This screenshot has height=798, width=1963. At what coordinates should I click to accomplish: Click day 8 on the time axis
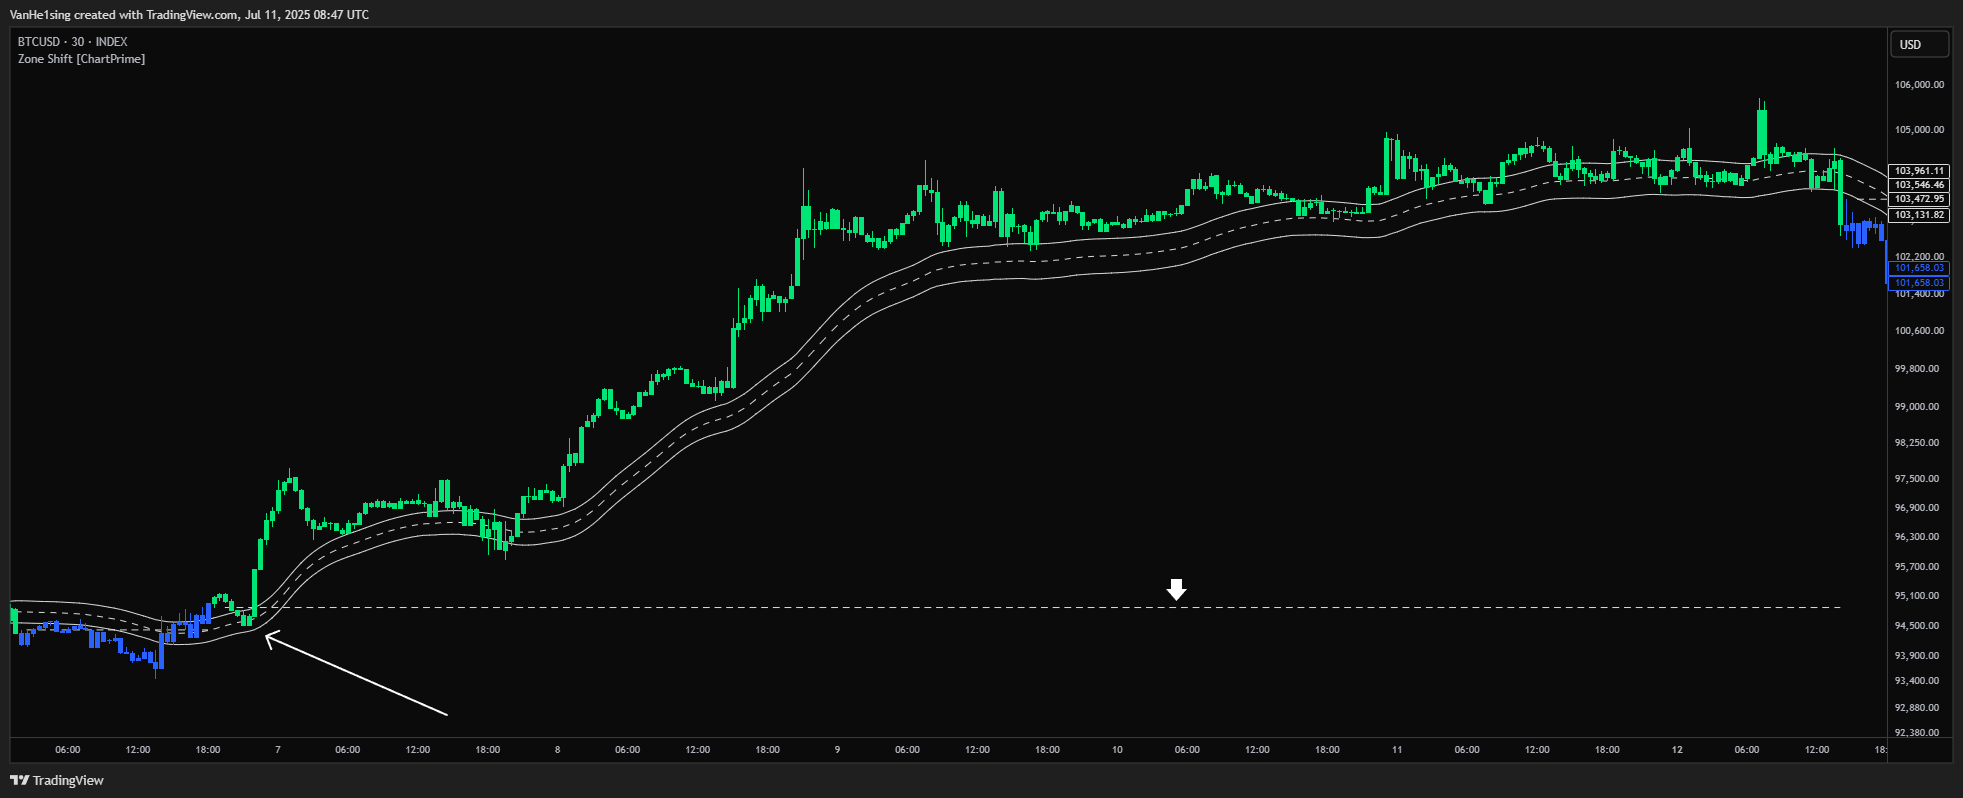(x=558, y=750)
